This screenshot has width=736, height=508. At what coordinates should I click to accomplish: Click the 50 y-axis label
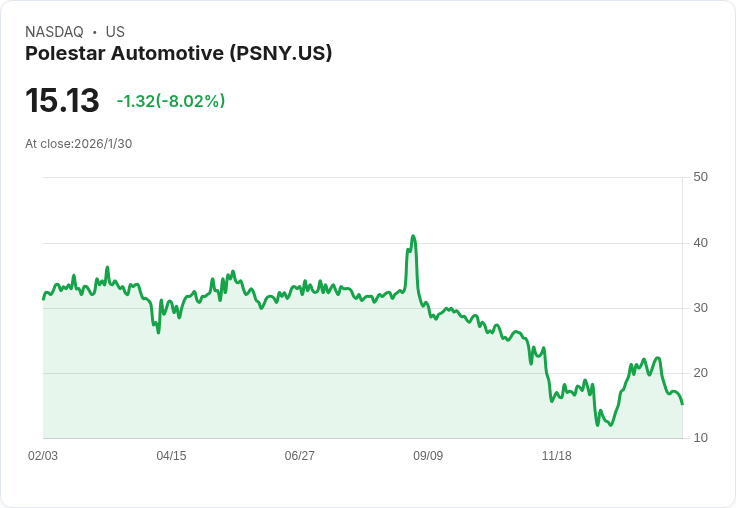tap(700, 177)
